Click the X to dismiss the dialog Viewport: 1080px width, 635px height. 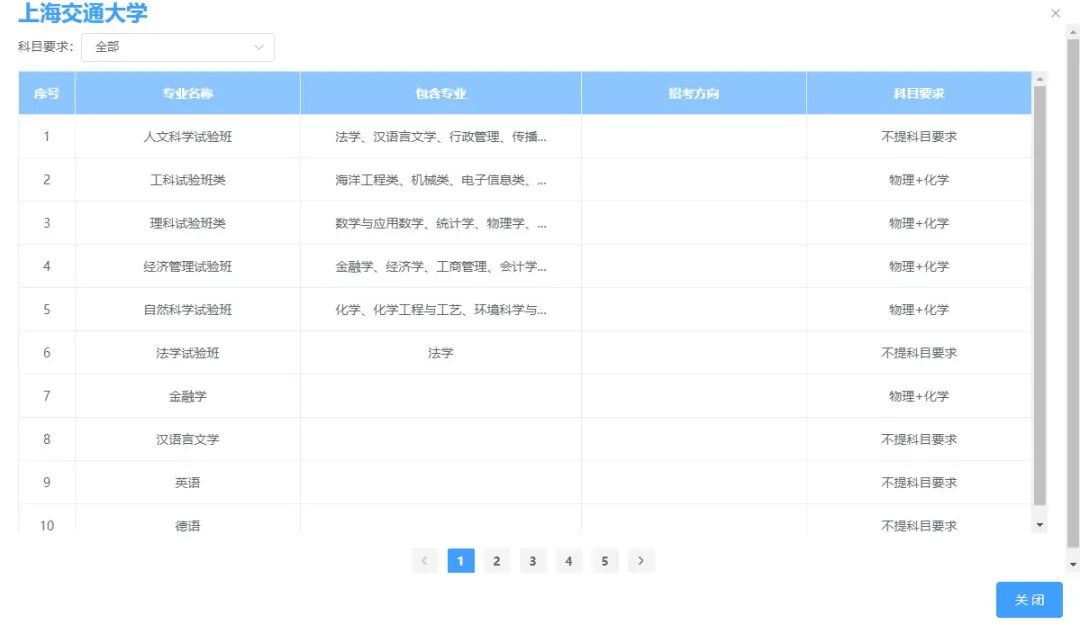1056,13
